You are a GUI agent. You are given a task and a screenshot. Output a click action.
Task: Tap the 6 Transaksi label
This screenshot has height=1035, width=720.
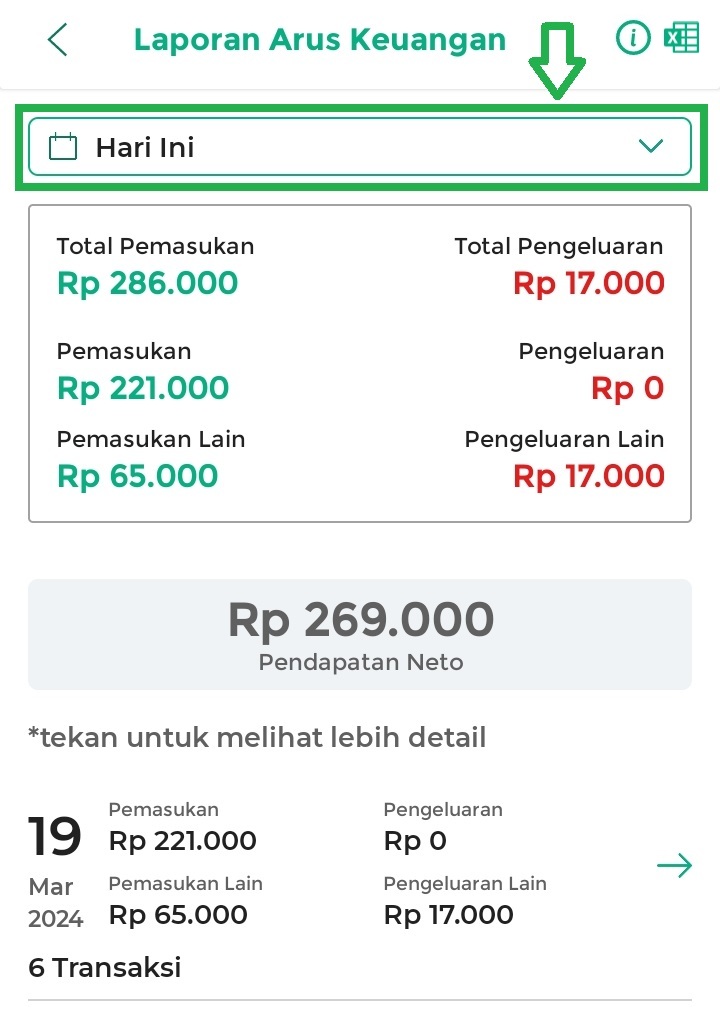105,968
